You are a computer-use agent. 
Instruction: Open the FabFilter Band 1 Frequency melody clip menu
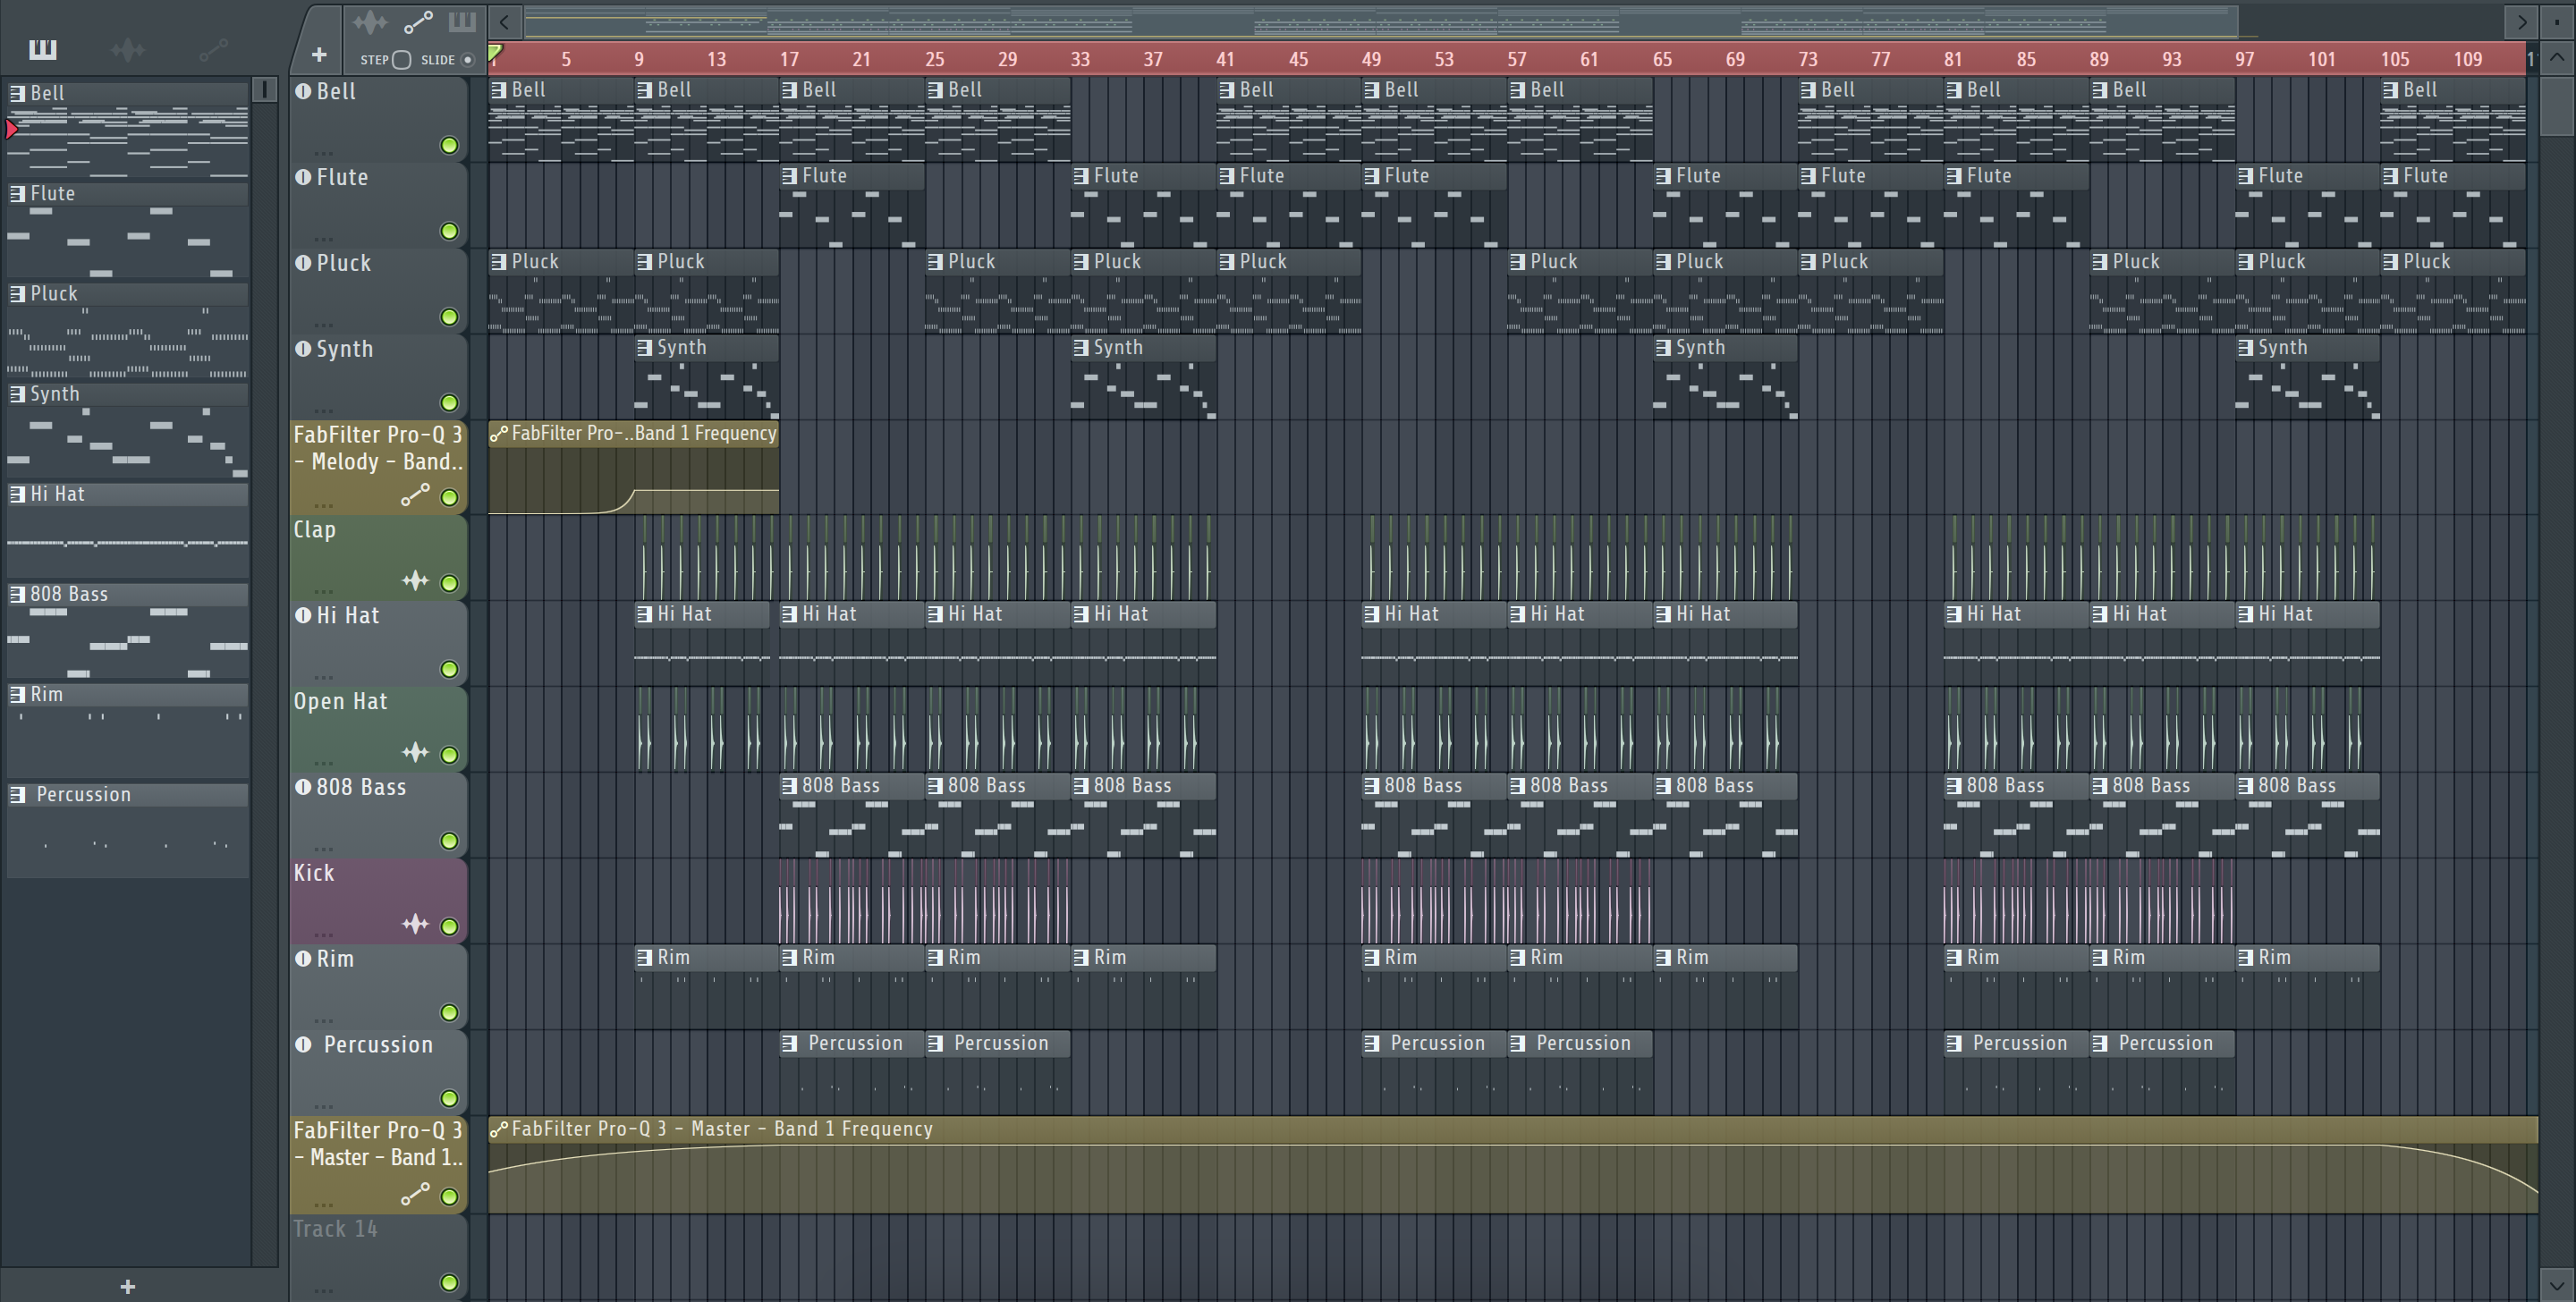[498, 433]
